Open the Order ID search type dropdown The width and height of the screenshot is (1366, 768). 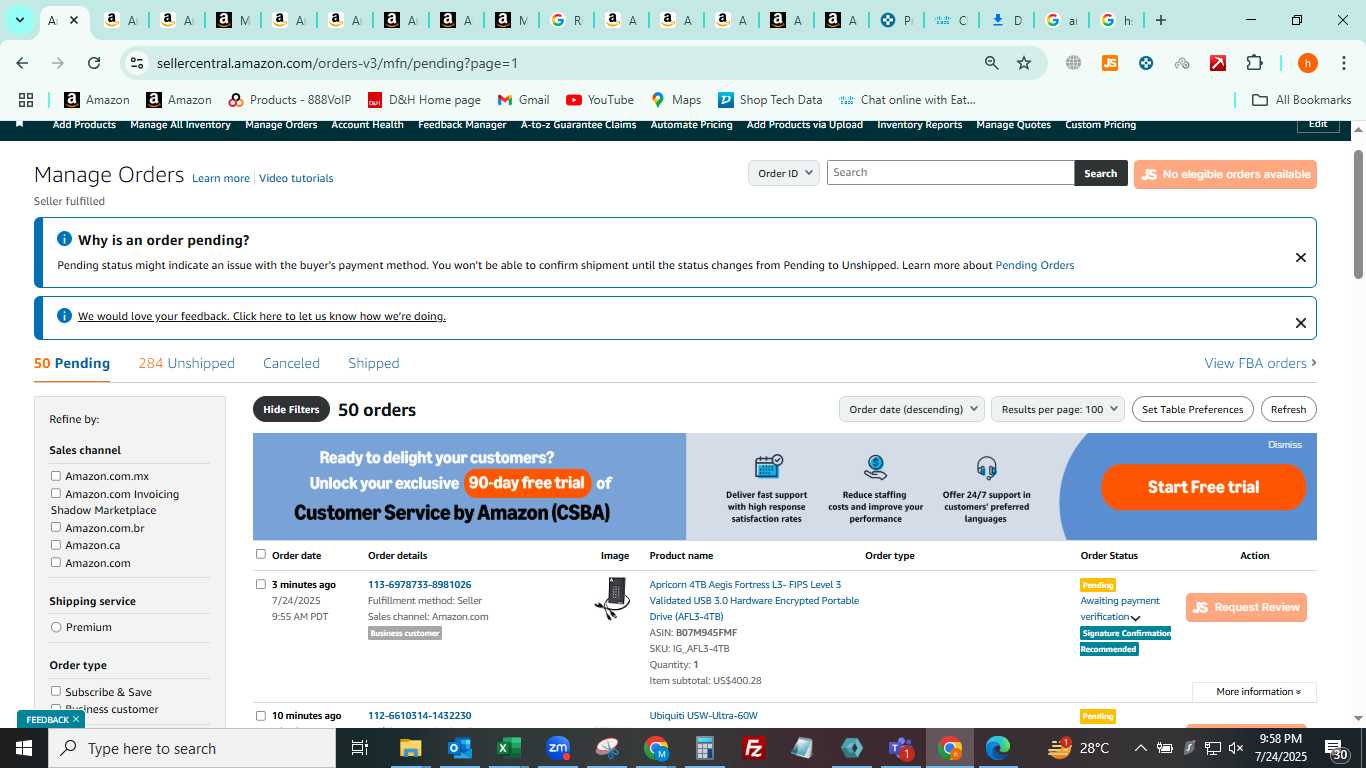(x=784, y=173)
